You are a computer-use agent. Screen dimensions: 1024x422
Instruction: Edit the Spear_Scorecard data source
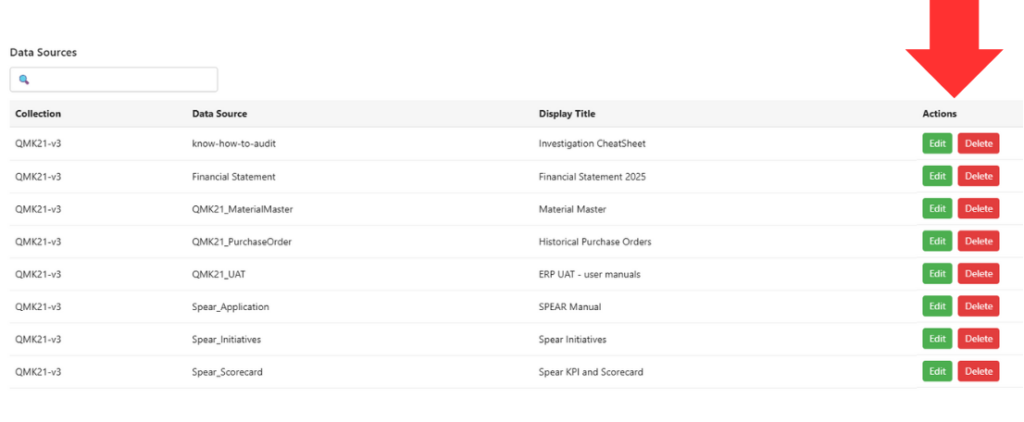click(937, 371)
